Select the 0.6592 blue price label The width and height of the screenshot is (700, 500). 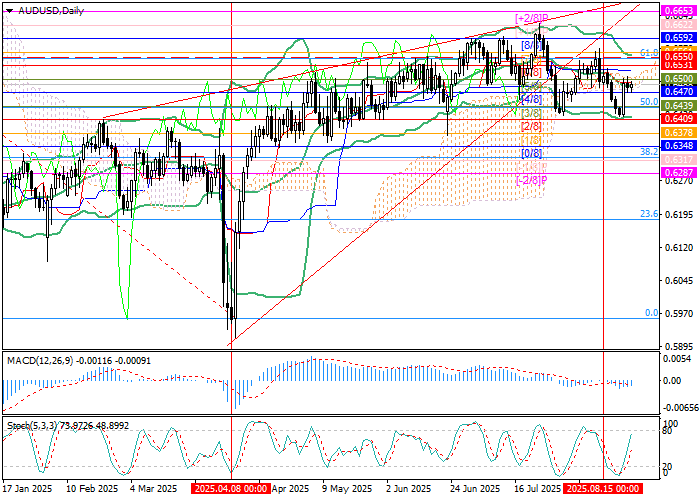click(679, 38)
